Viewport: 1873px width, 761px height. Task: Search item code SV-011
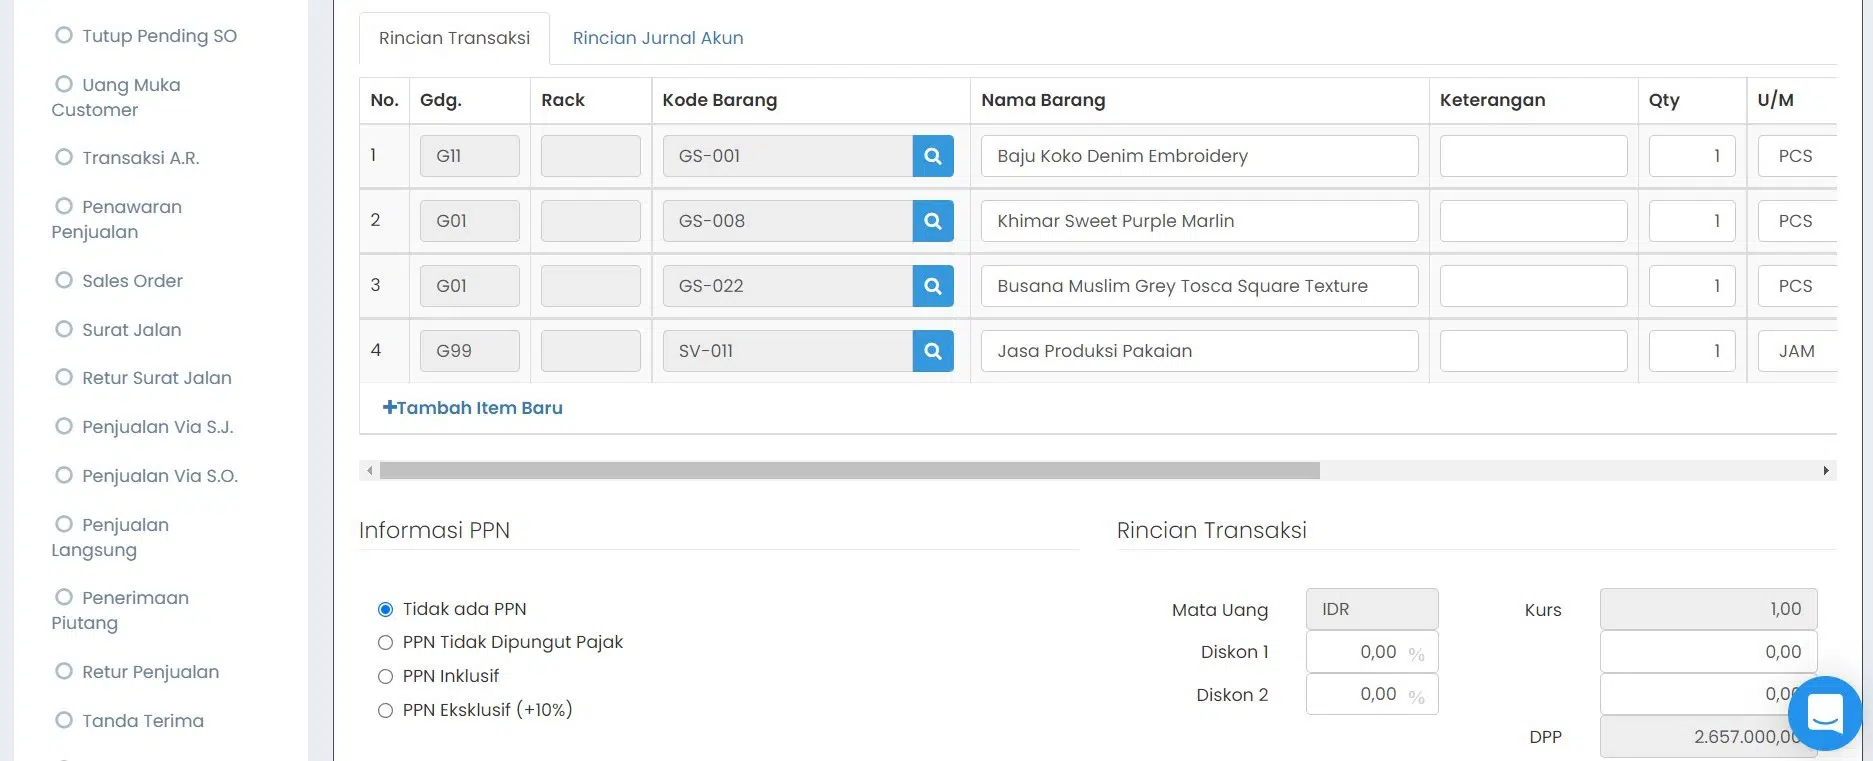tap(932, 351)
